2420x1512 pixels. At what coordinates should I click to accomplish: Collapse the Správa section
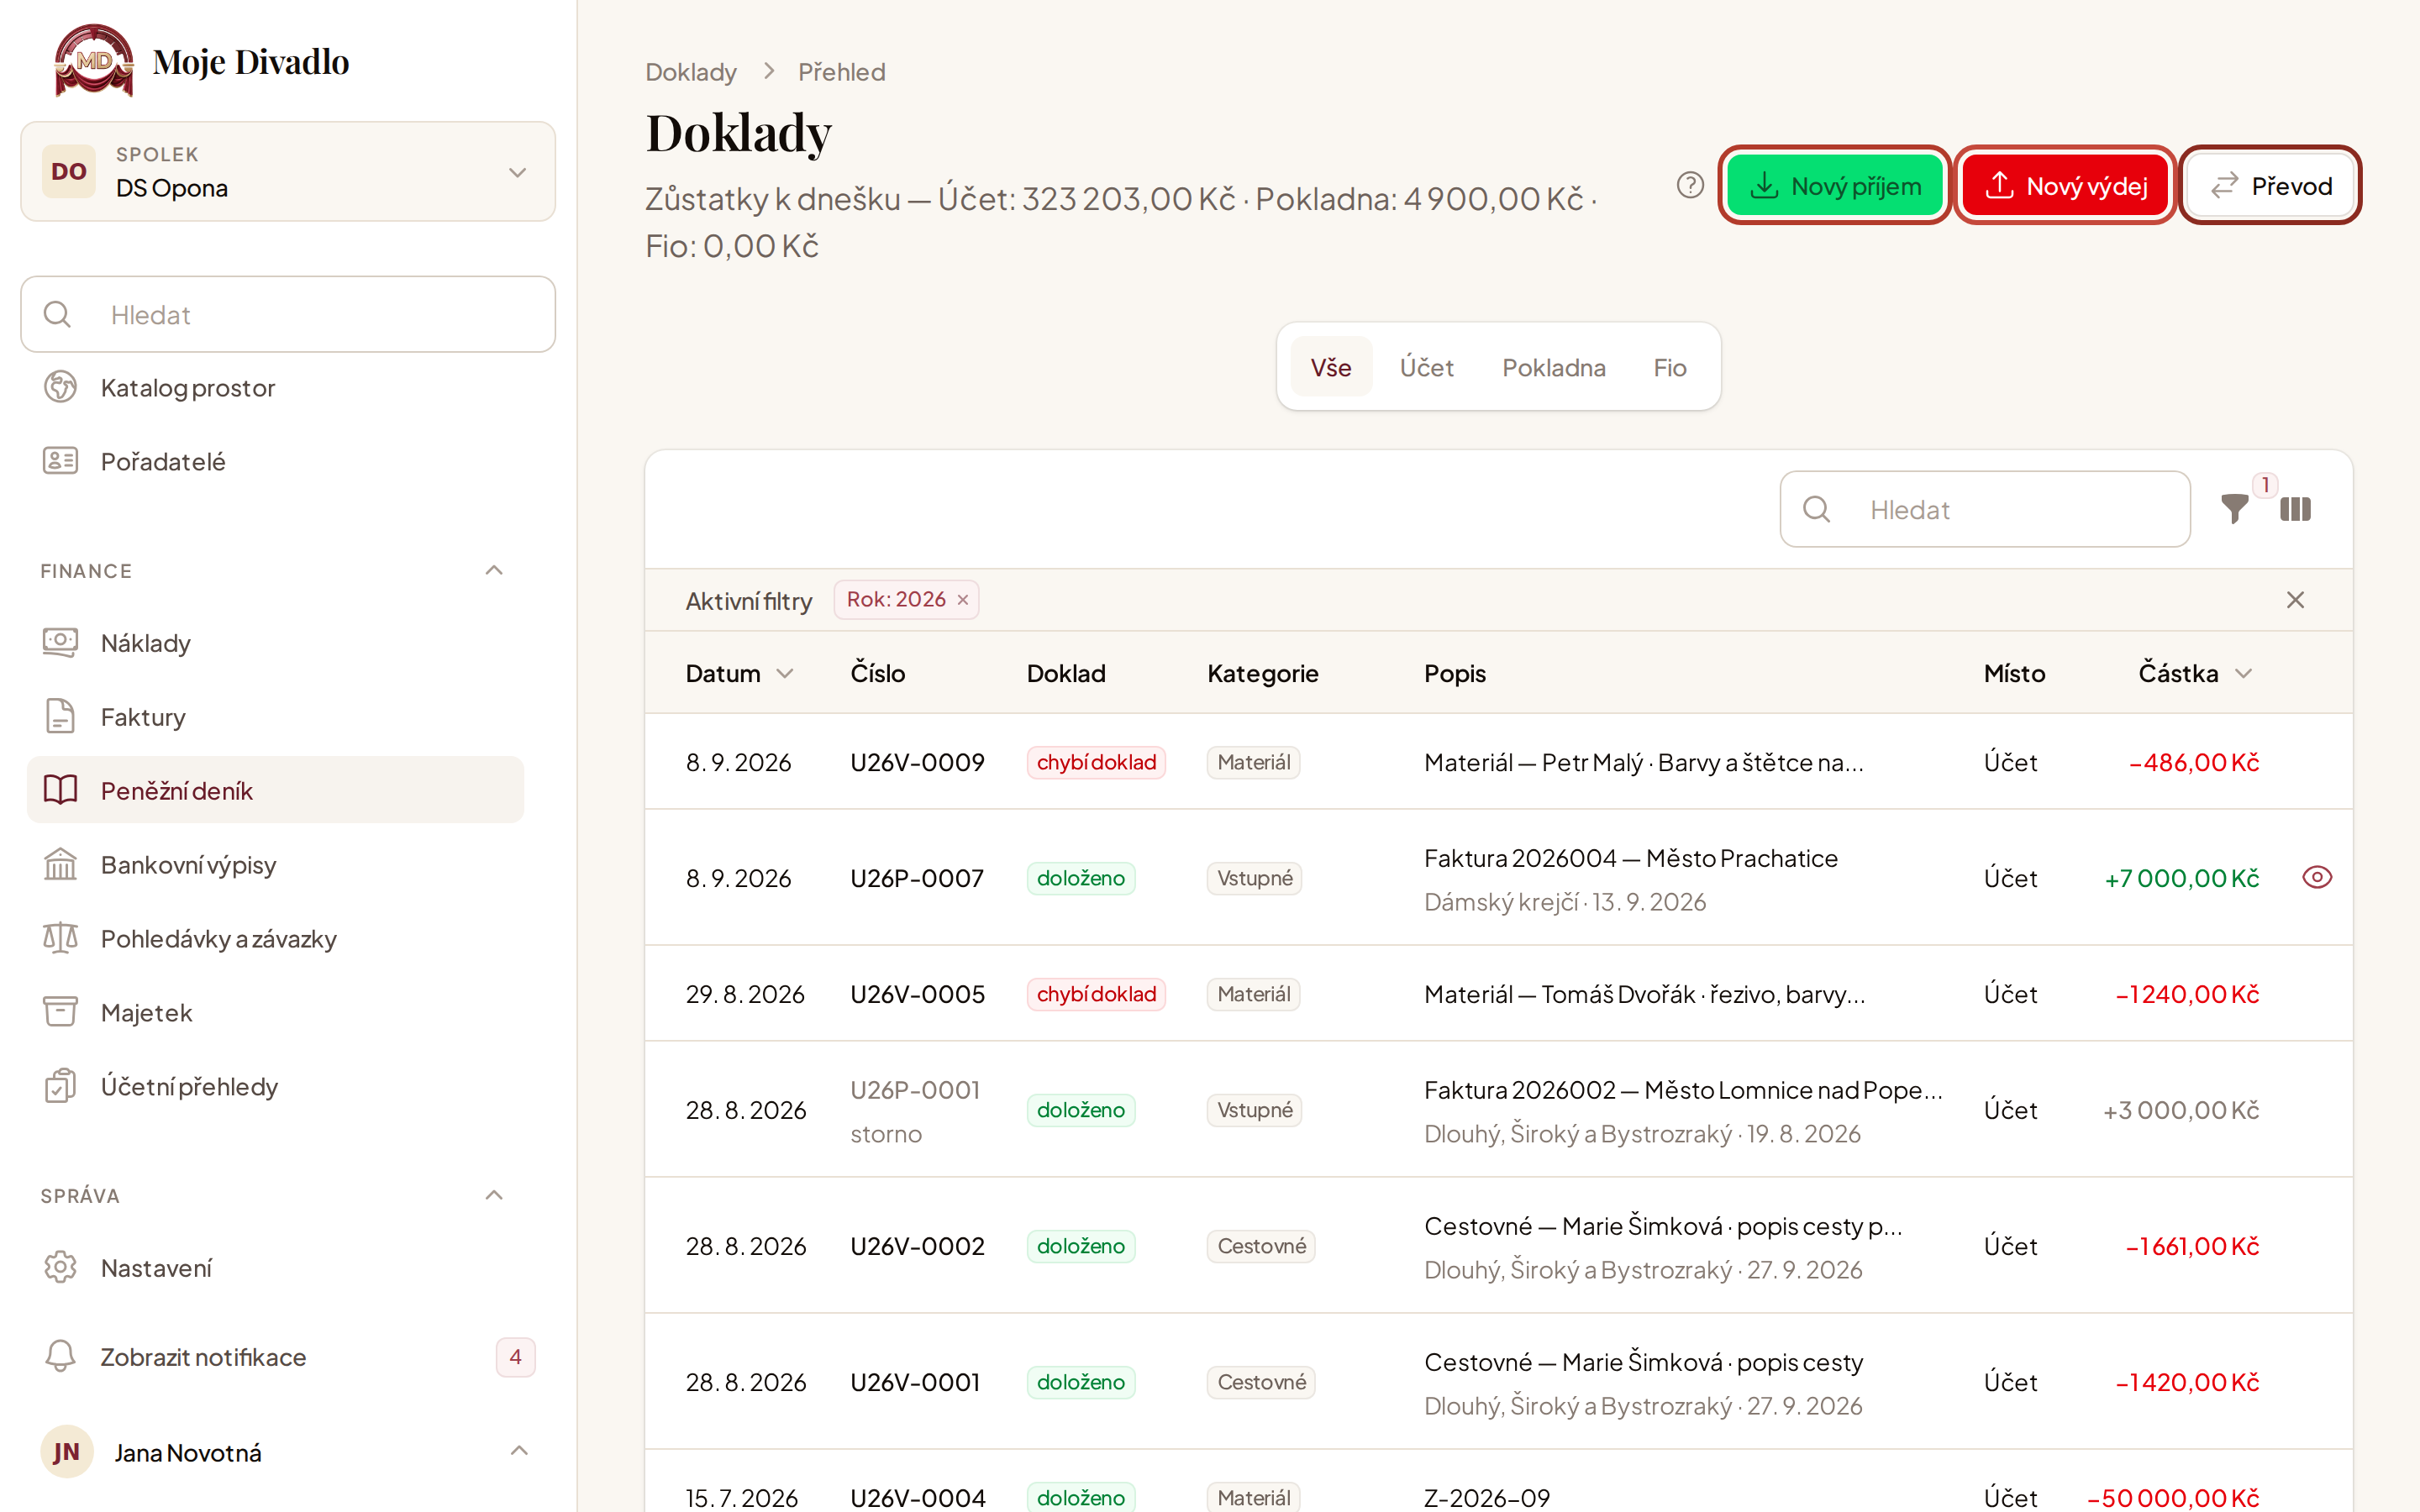[493, 1196]
